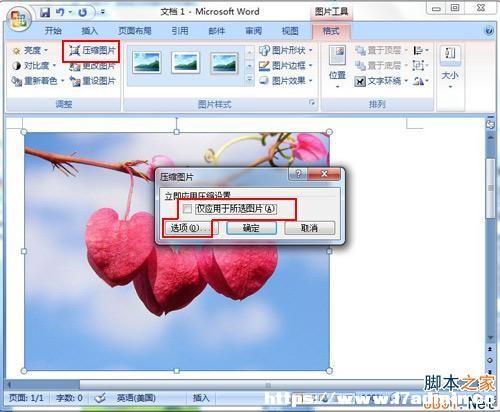Open the 对比度 contrast dropdown

coord(33,65)
